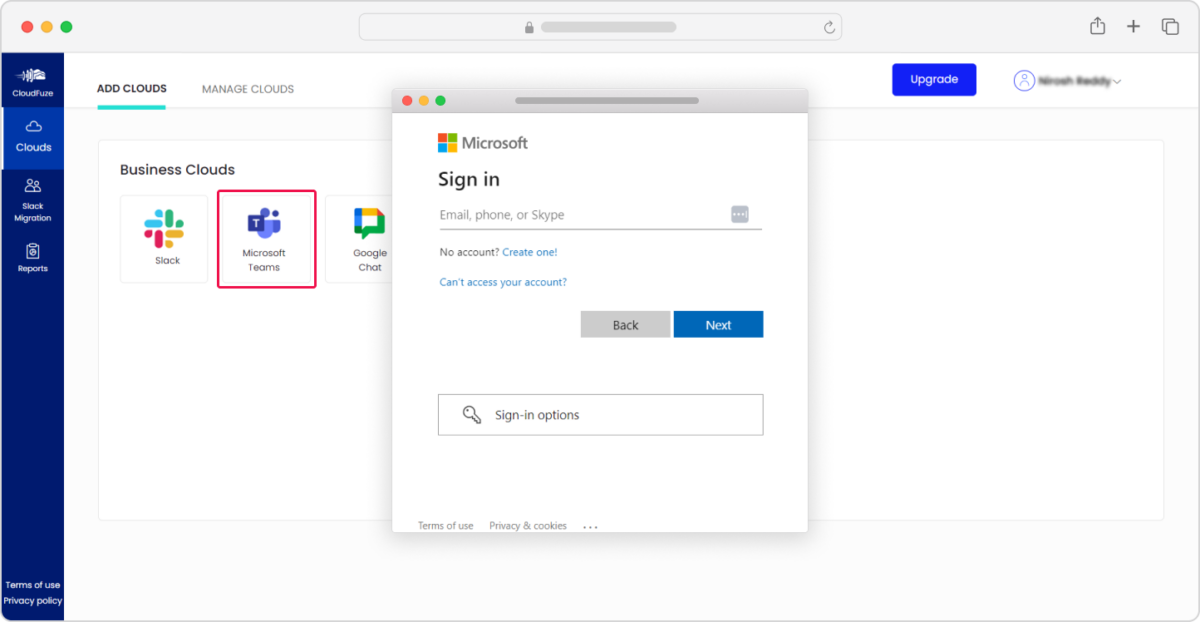Click Can't access your account link
The height and width of the screenshot is (622, 1200).
point(502,282)
